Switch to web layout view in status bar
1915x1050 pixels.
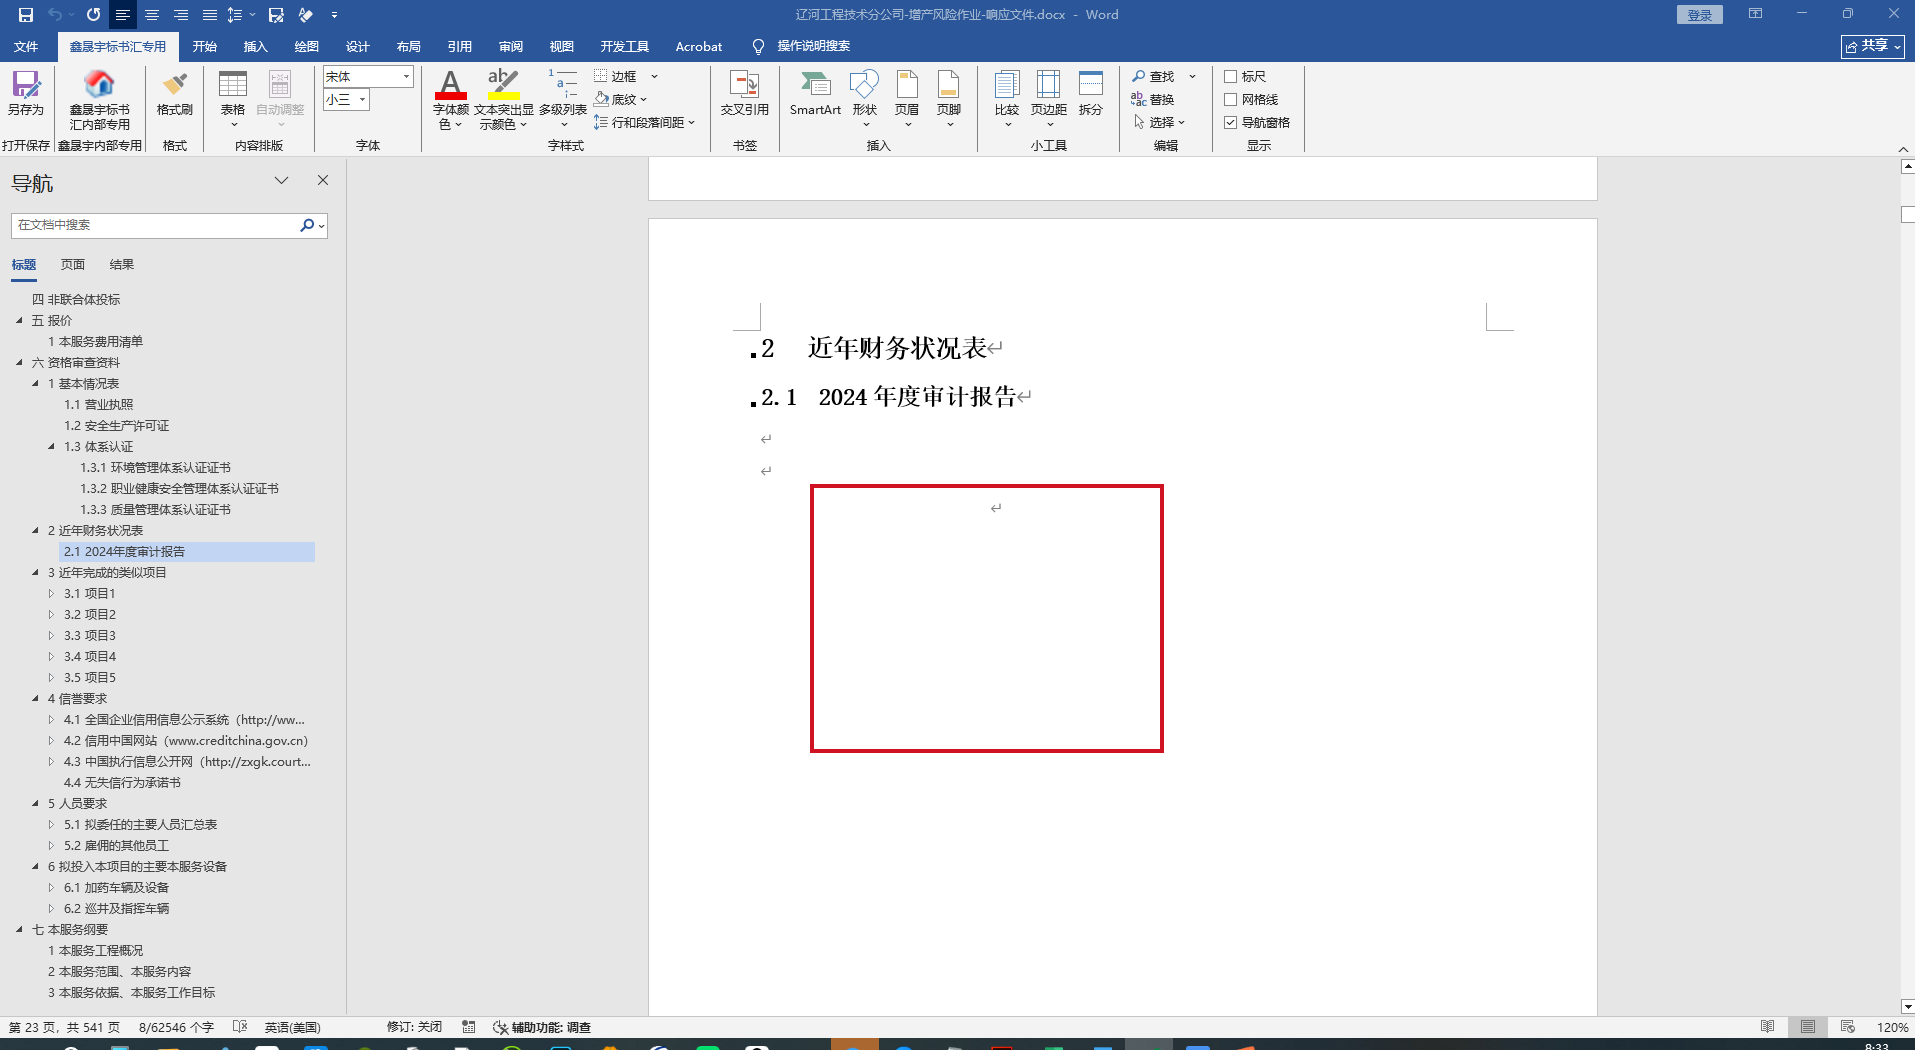(1847, 1027)
